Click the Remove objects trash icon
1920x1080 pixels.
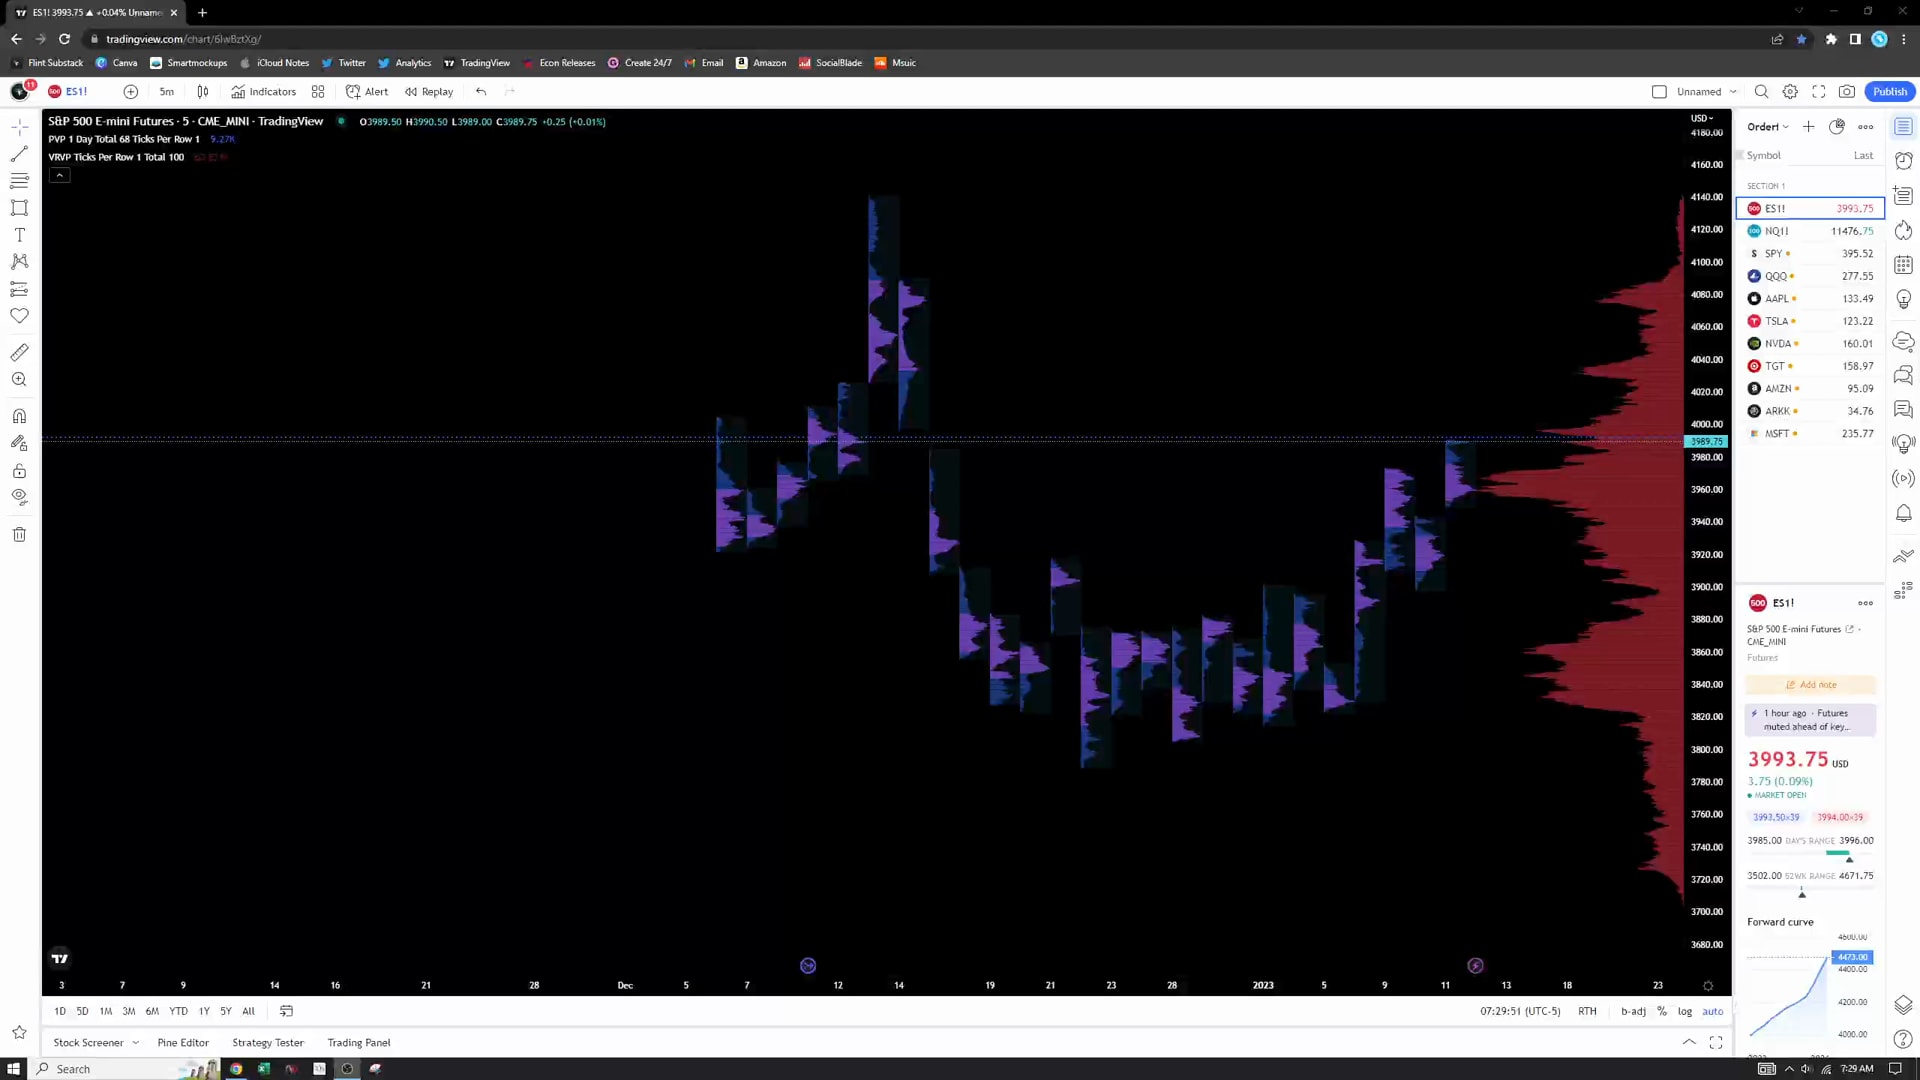point(19,534)
